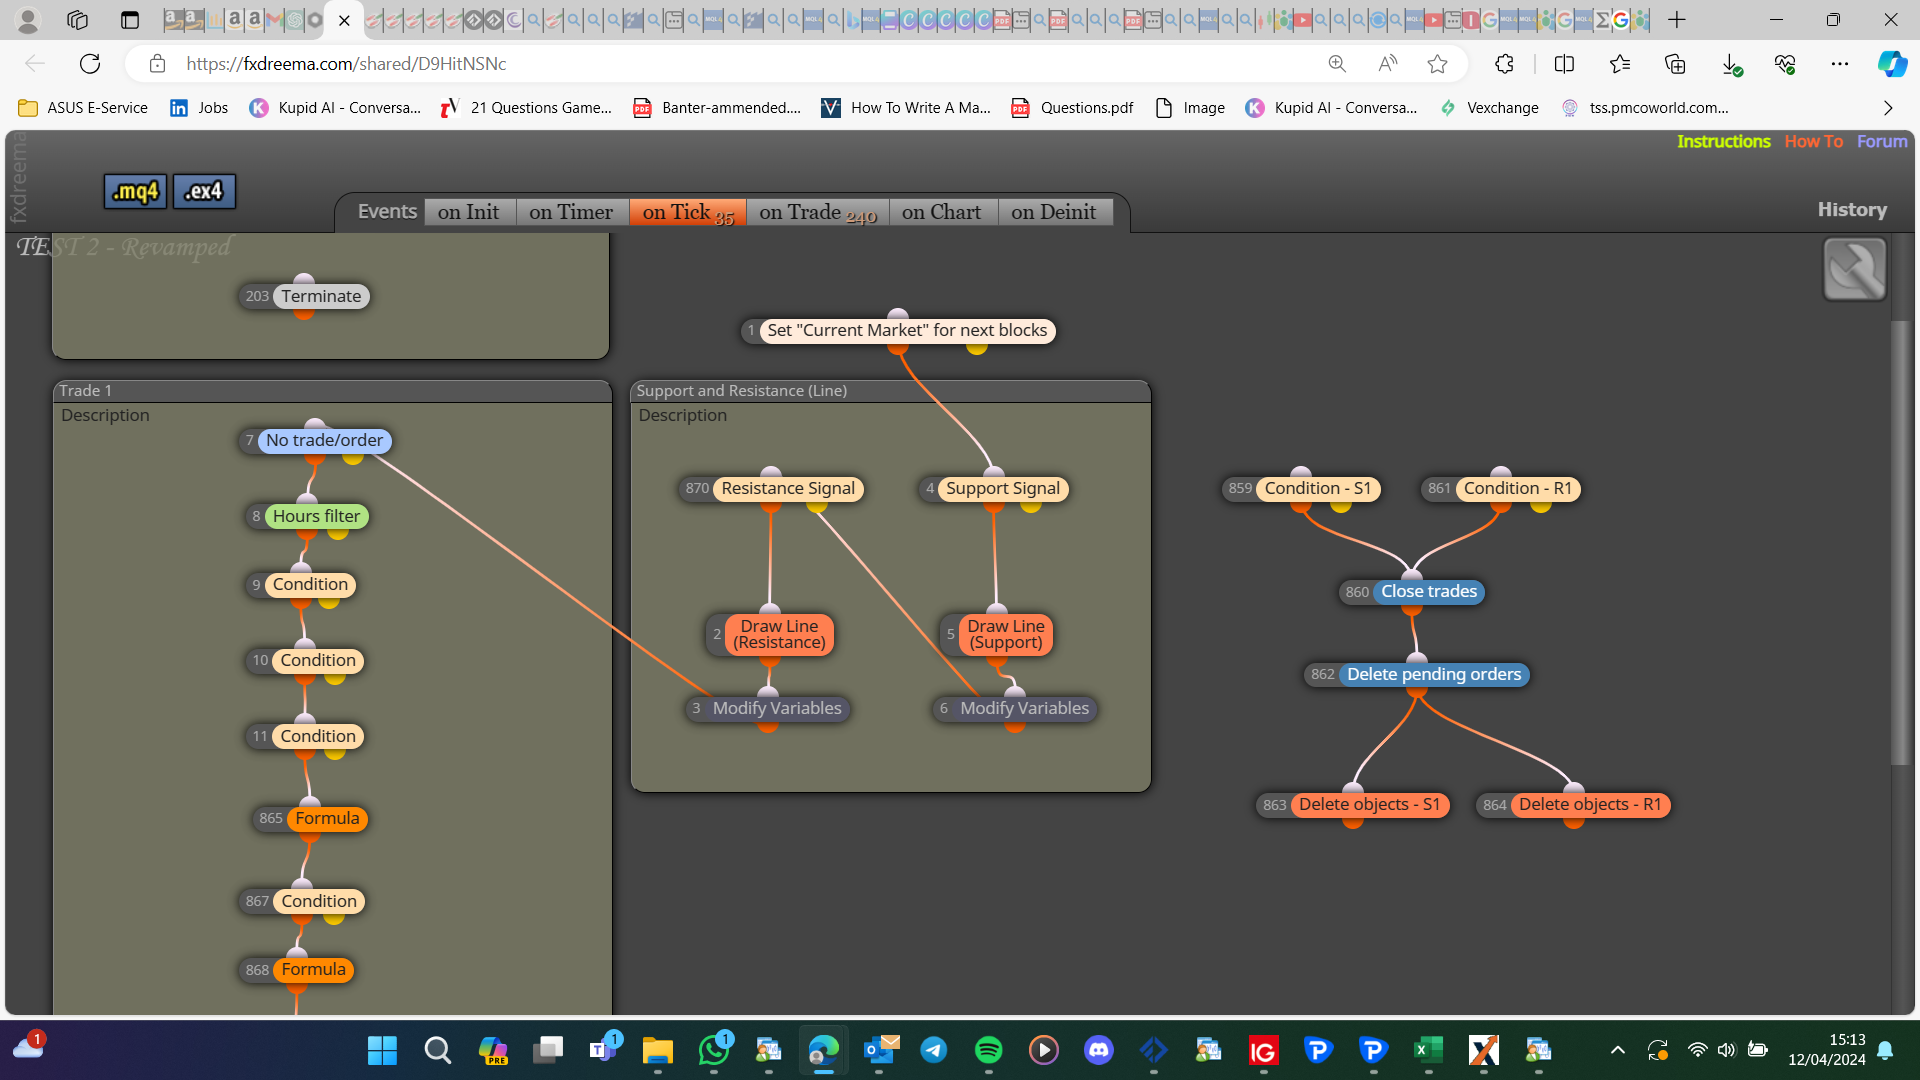The image size is (1920, 1080).
Task: Show browser downloads
Action: pos(1731,64)
